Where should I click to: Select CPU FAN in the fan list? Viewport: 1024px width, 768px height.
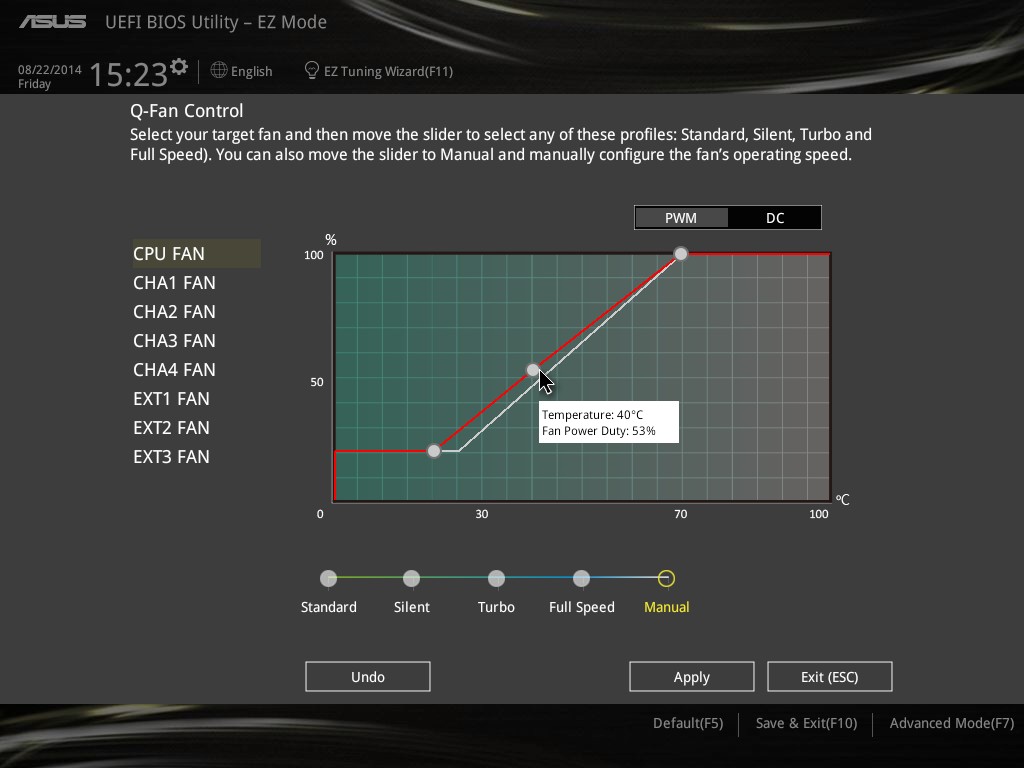tap(197, 253)
